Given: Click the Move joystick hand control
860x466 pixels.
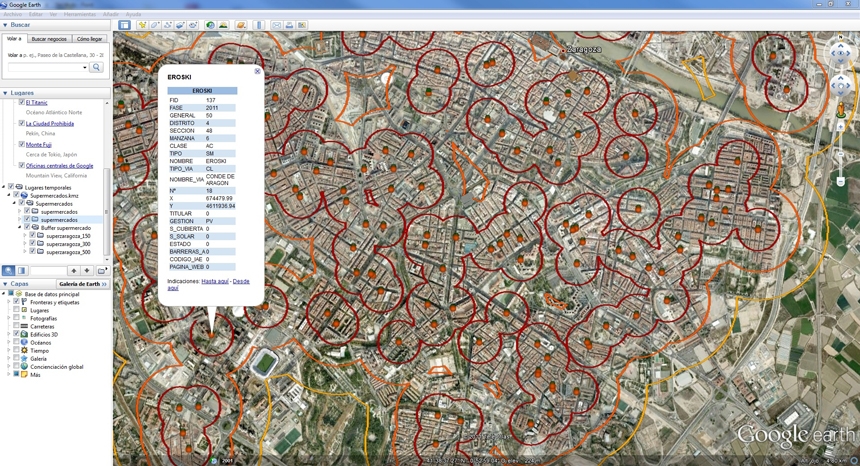Looking at the screenshot, I should click(840, 86).
